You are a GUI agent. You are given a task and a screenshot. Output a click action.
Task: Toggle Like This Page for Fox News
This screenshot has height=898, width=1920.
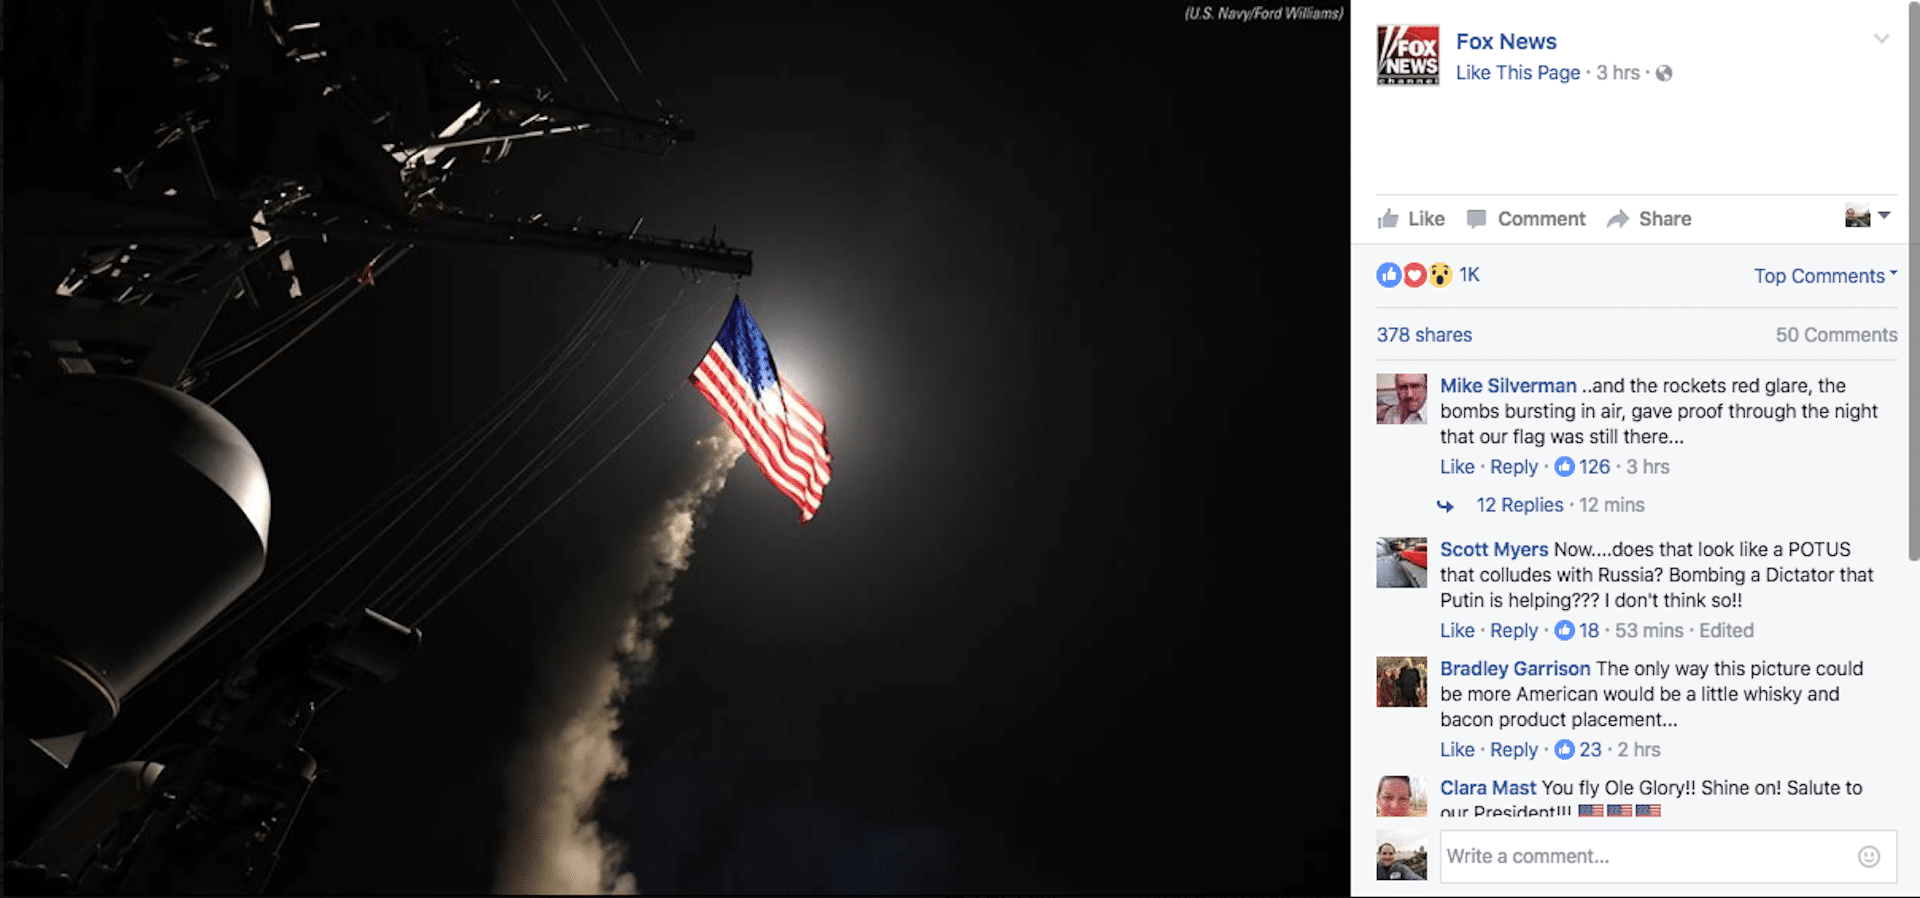pos(1518,73)
